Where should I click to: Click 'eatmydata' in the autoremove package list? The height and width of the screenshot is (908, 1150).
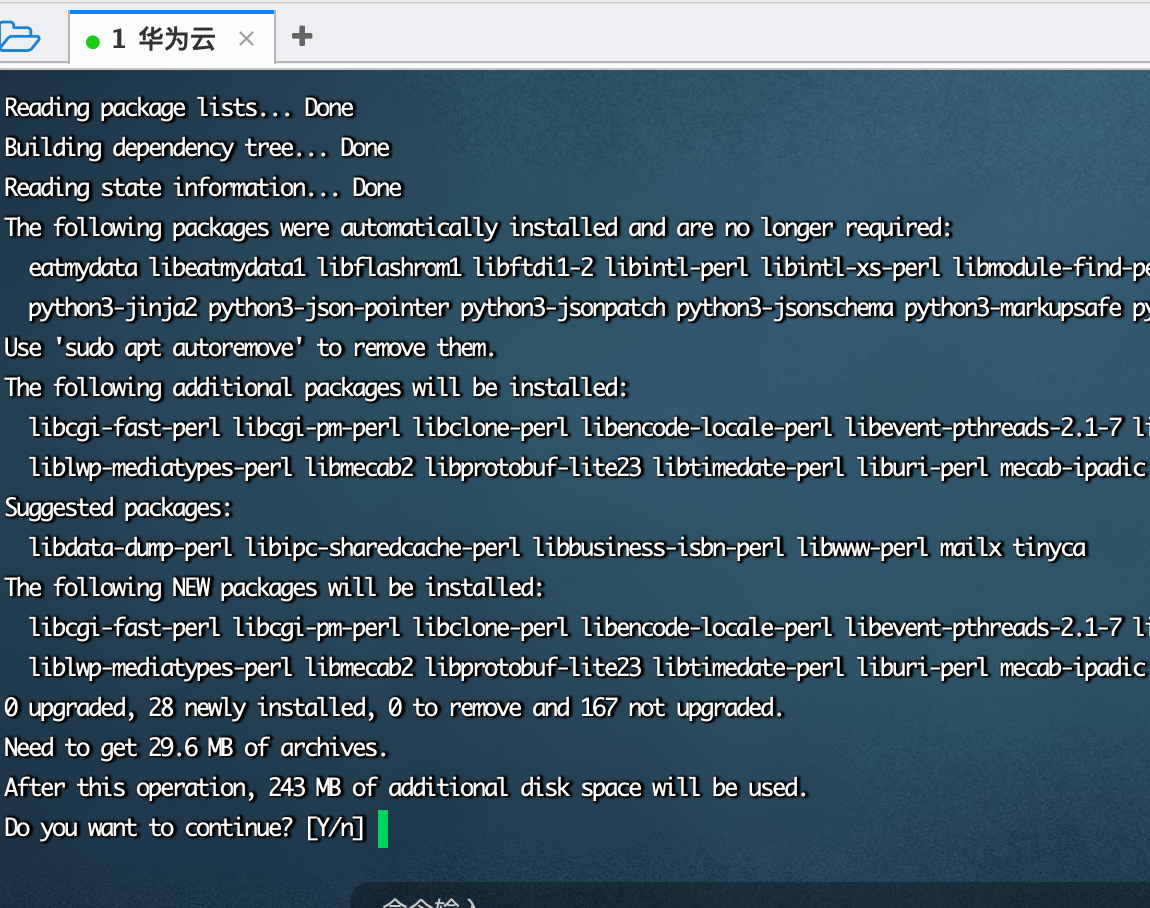[x=84, y=268]
